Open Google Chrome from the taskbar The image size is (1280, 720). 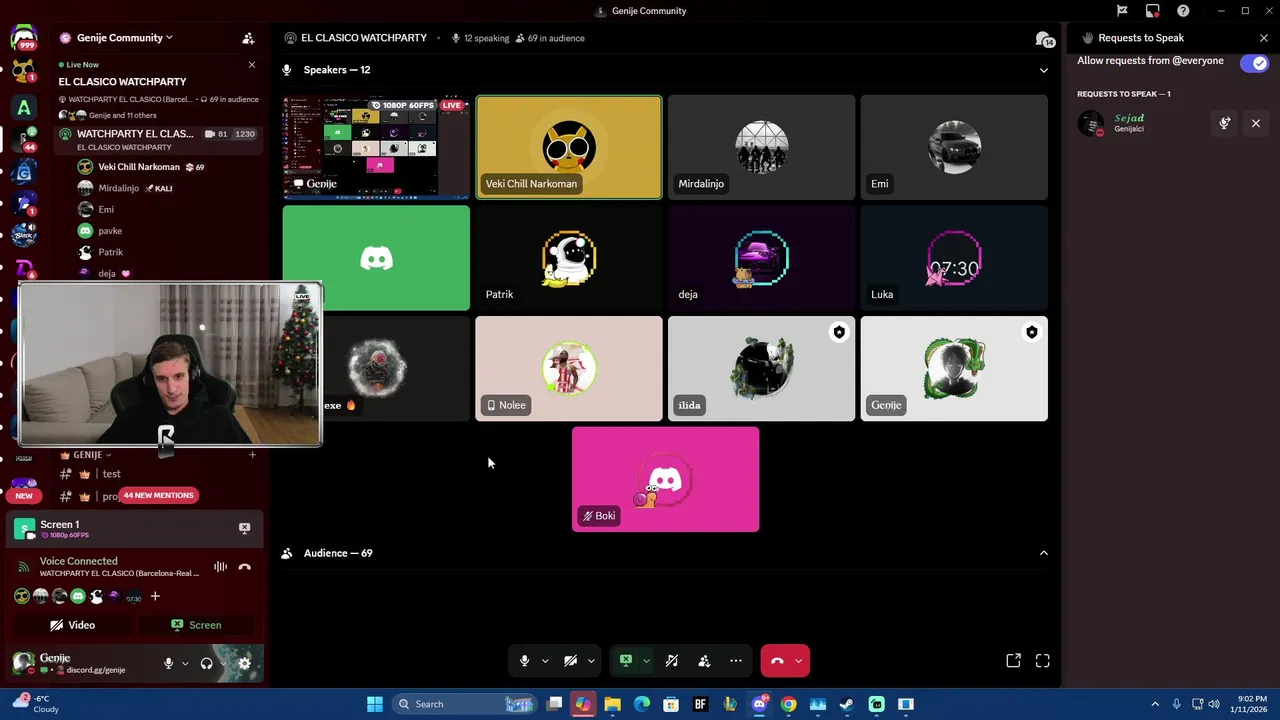(788, 704)
